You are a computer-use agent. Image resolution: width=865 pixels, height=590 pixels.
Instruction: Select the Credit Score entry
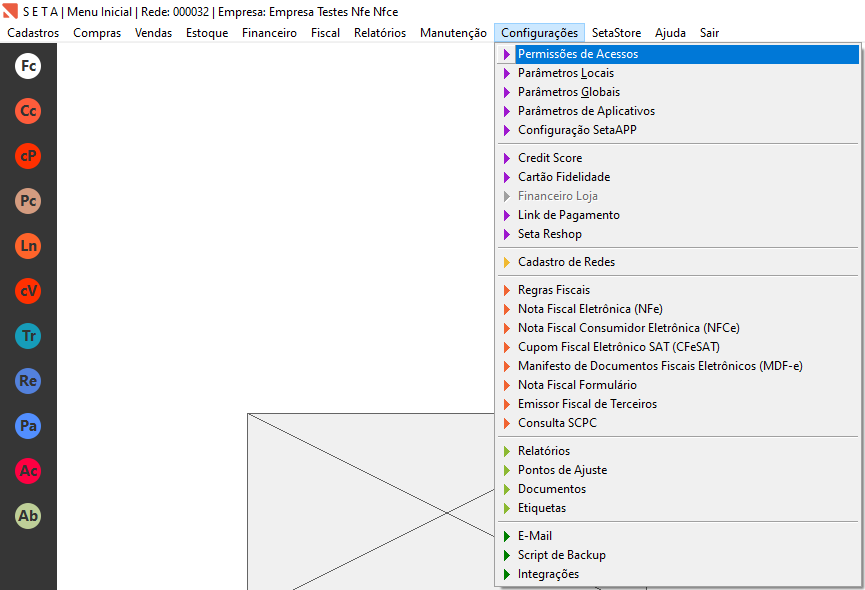coord(679,158)
